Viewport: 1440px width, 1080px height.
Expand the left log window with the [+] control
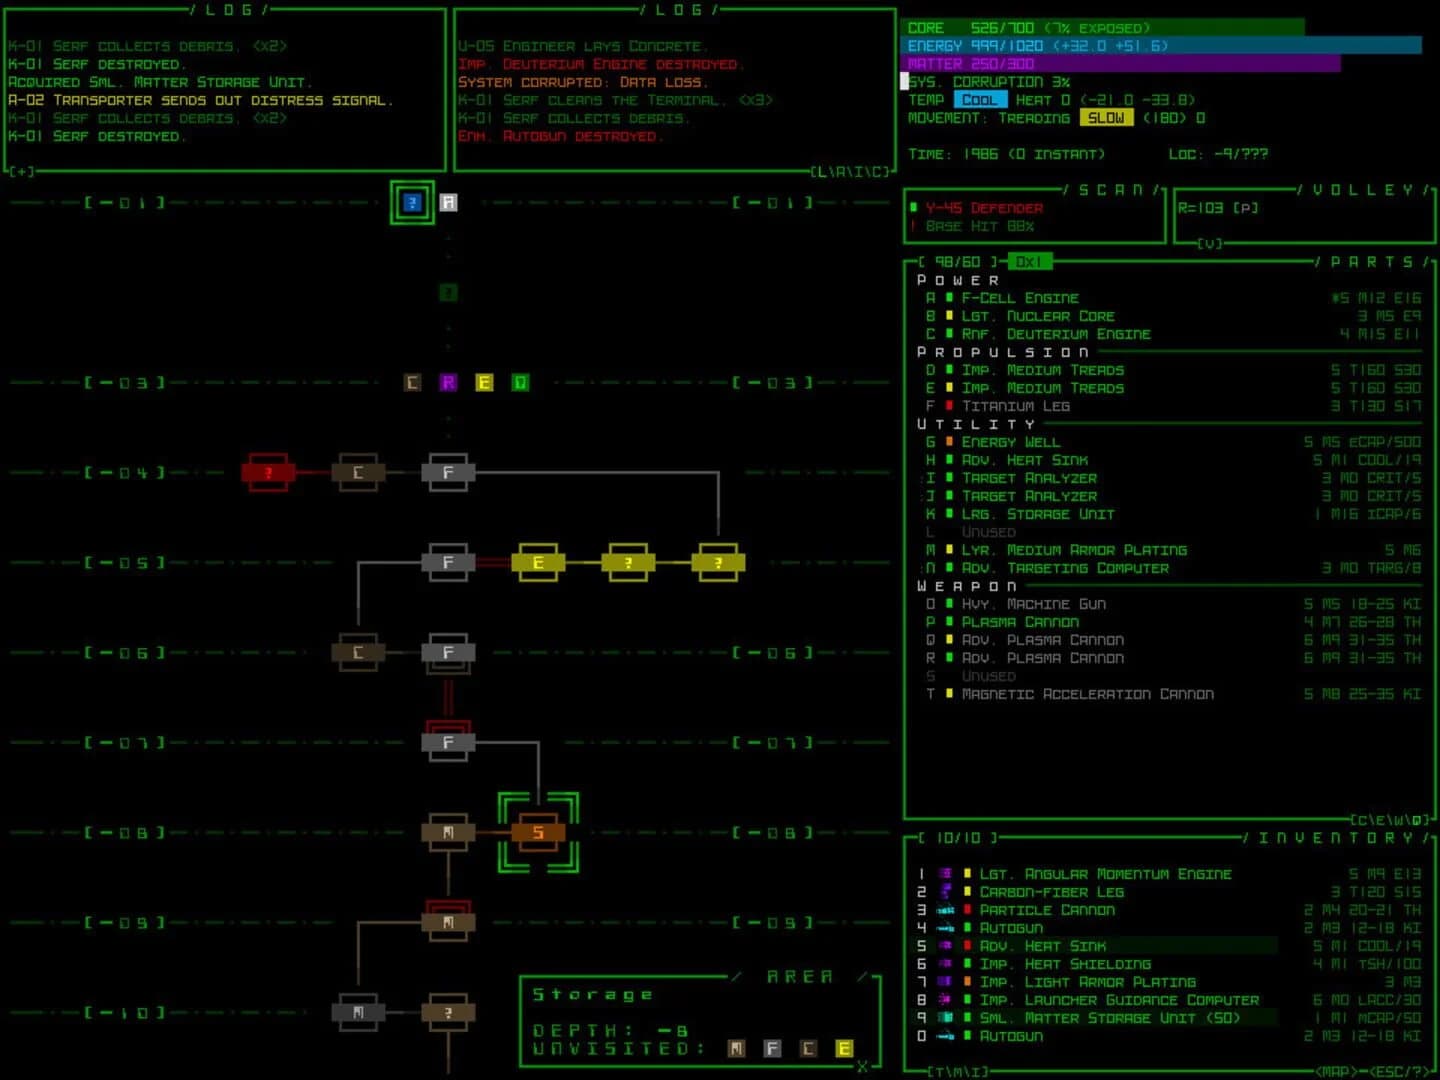coord(20,171)
